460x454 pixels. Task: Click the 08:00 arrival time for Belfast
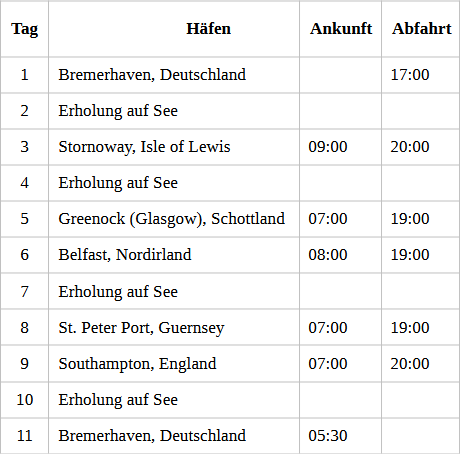(328, 255)
